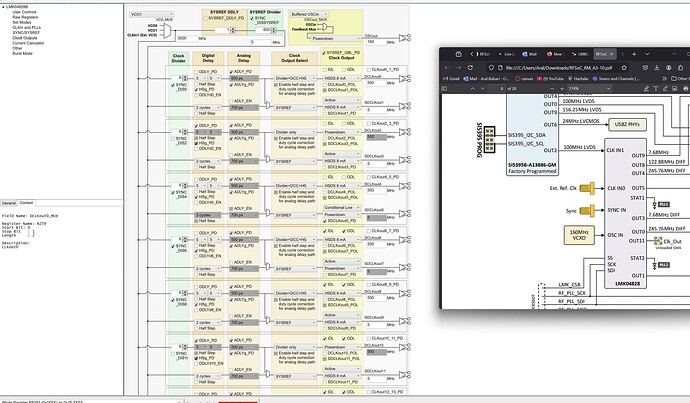Viewport: 690px width, 403px height.
Task: Toggle CLKout6_7_PD checkbox
Action: click(x=369, y=231)
